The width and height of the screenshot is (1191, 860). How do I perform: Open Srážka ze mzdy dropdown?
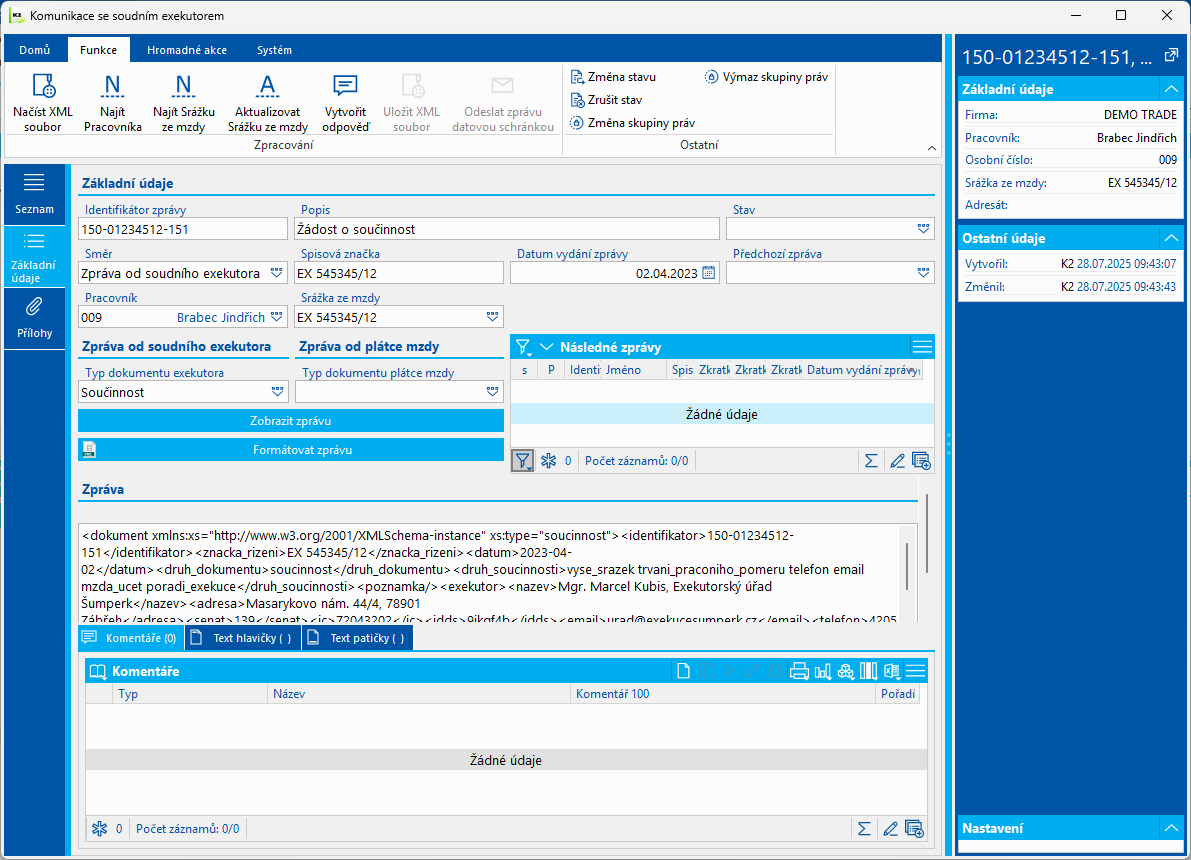(492, 317)
